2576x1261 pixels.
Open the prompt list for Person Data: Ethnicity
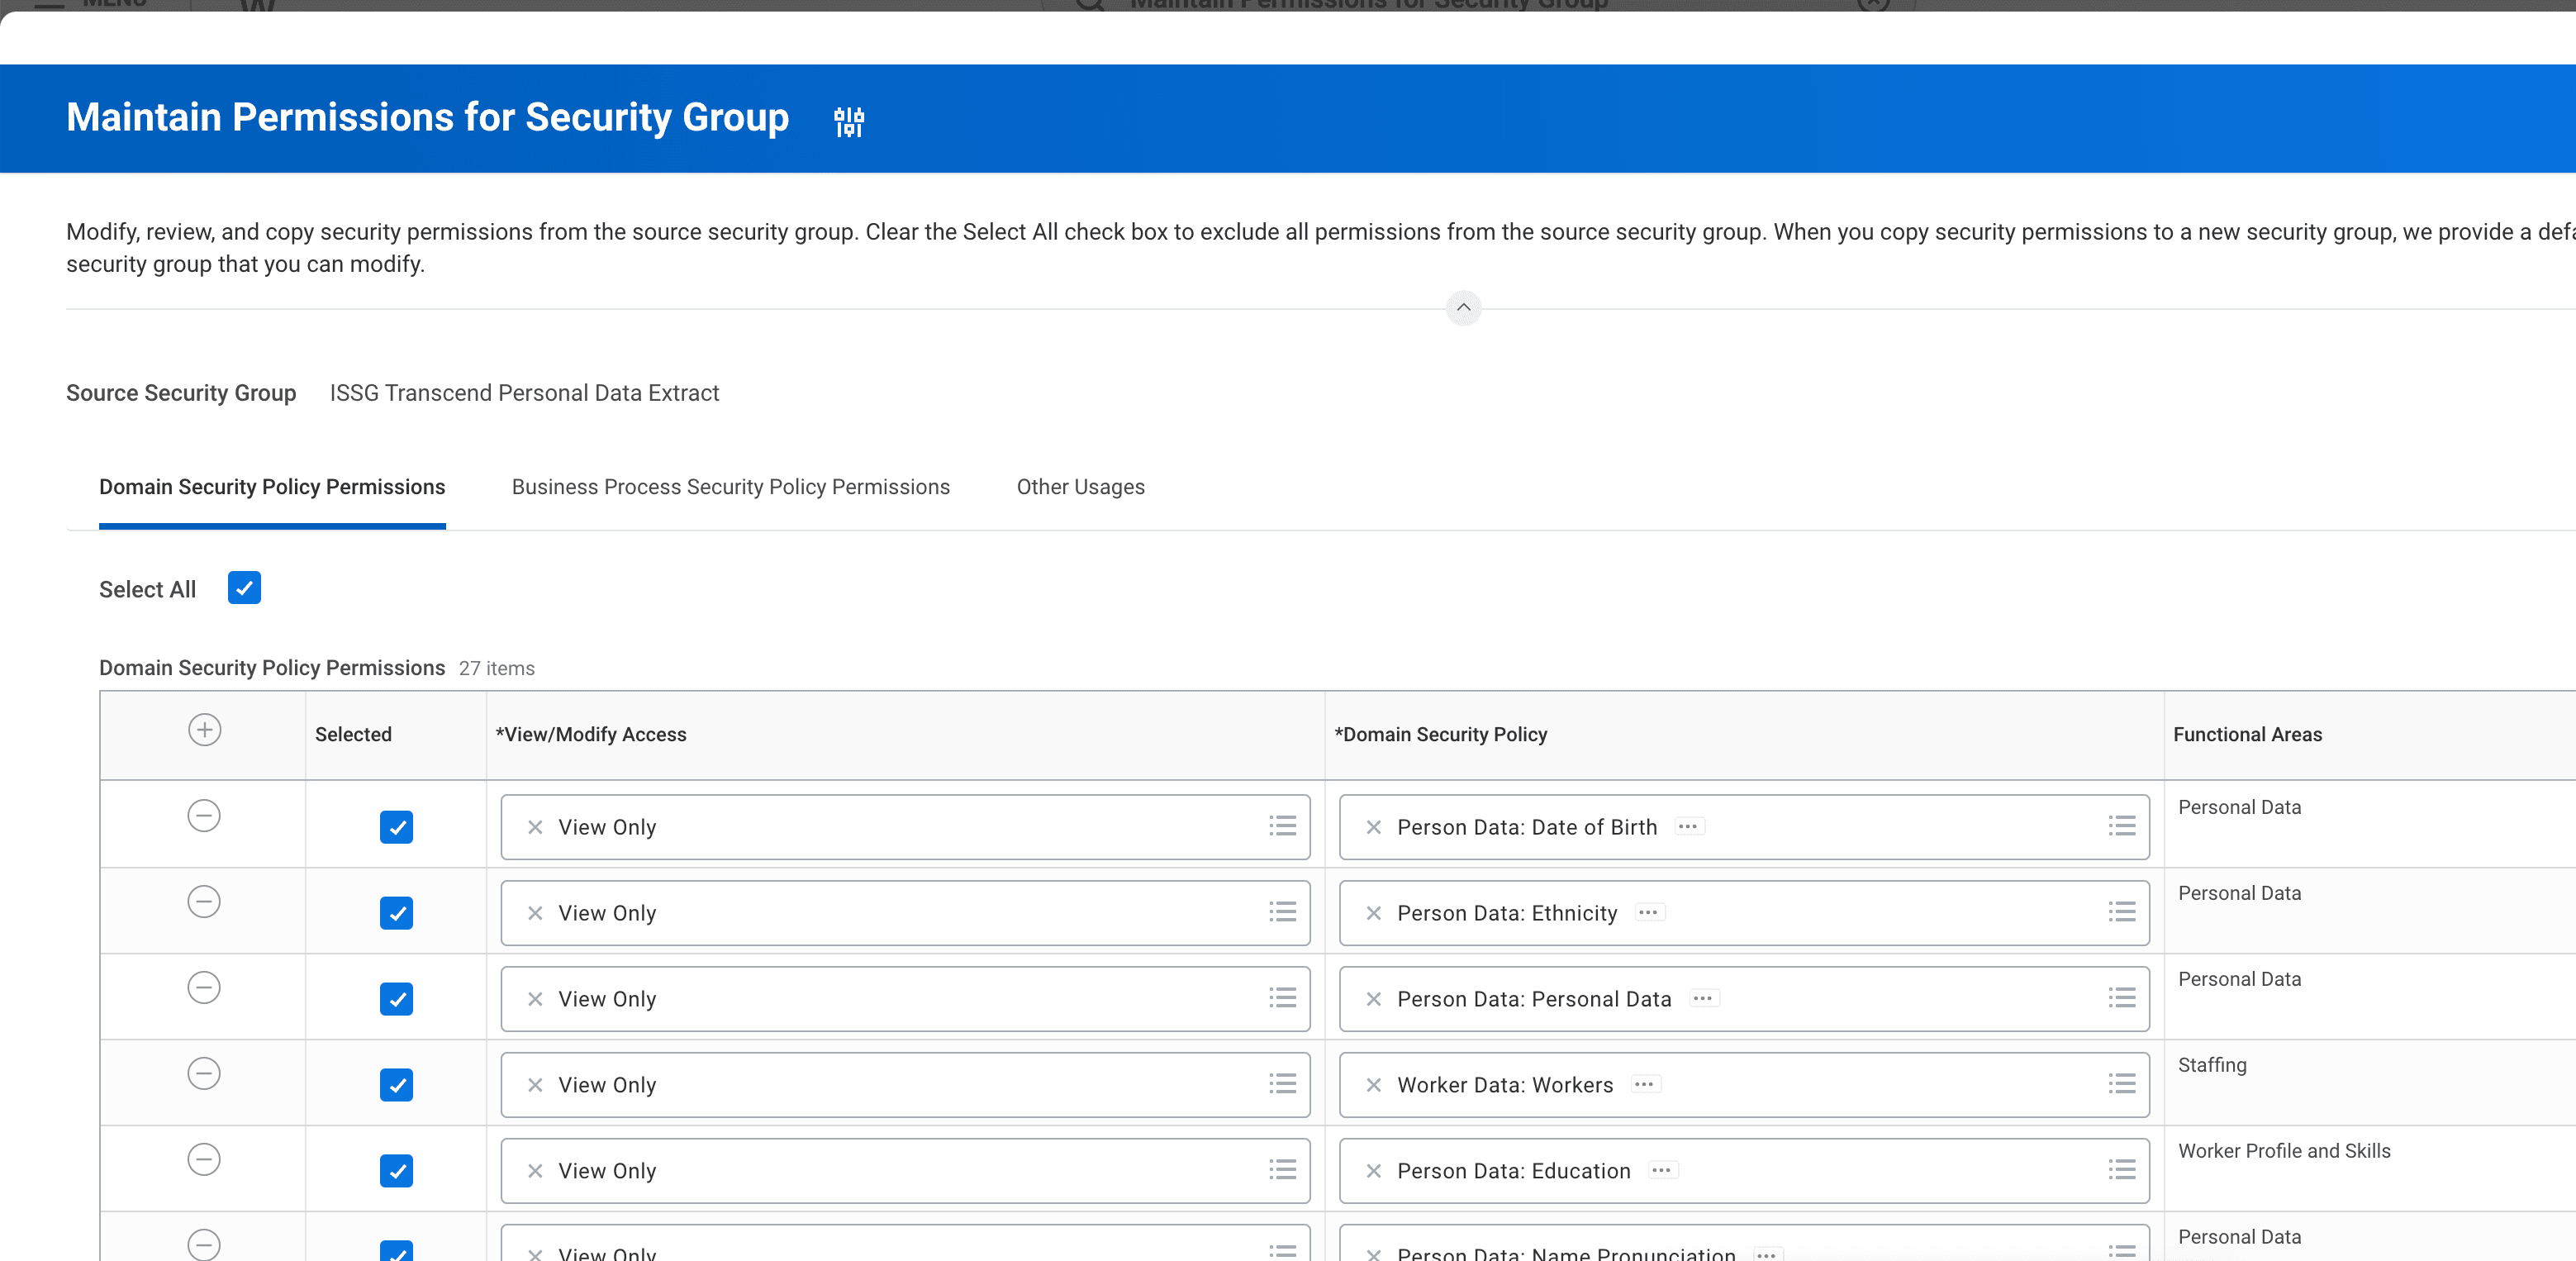2122,912
